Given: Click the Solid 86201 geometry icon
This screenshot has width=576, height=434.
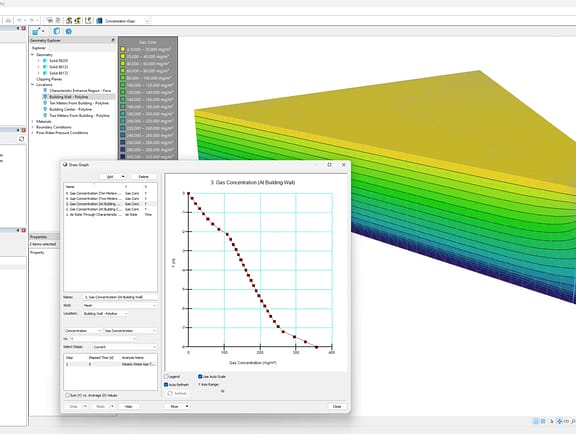Looking at the screenshot, I should click(x=45, y=61).
